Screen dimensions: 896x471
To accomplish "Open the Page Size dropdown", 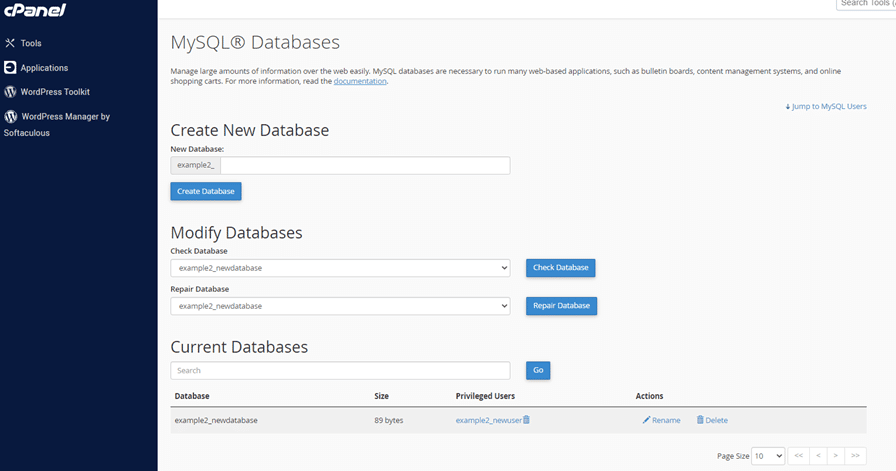I will pyautogui.click(x=768, y=456).
